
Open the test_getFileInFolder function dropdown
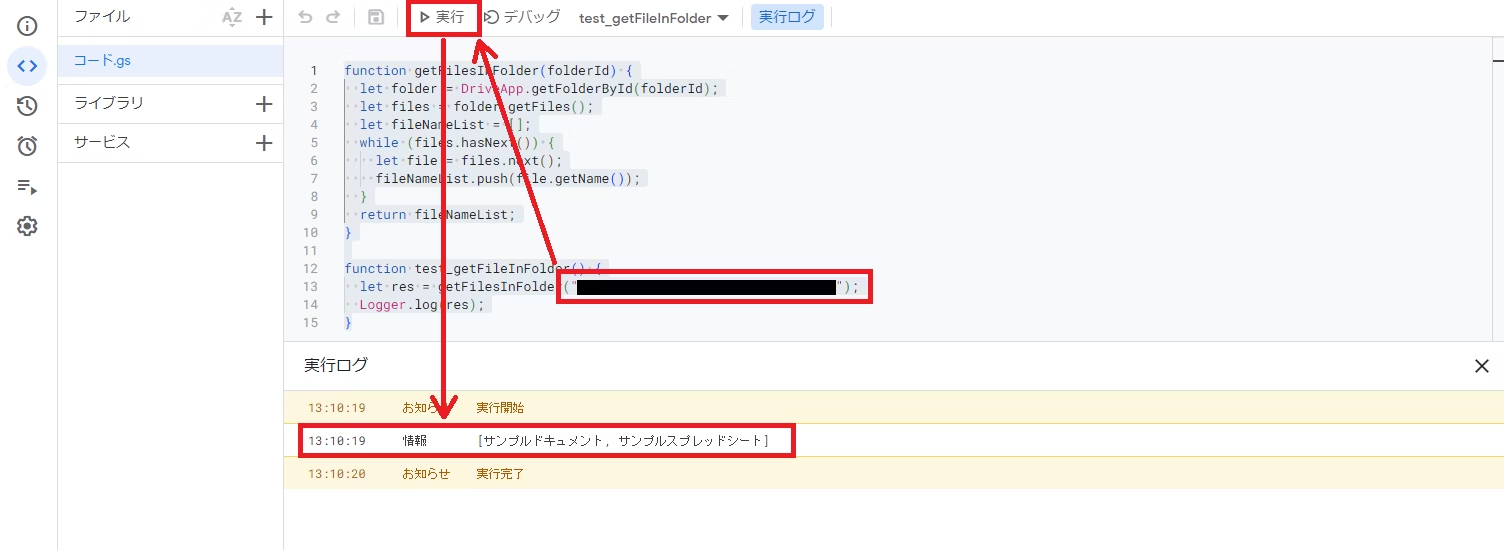(654, 18)
